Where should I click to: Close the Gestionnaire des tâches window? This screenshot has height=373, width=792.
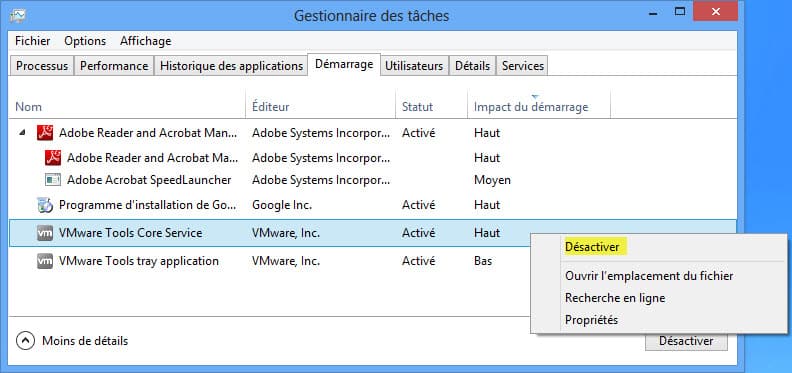tap(715, 11)
